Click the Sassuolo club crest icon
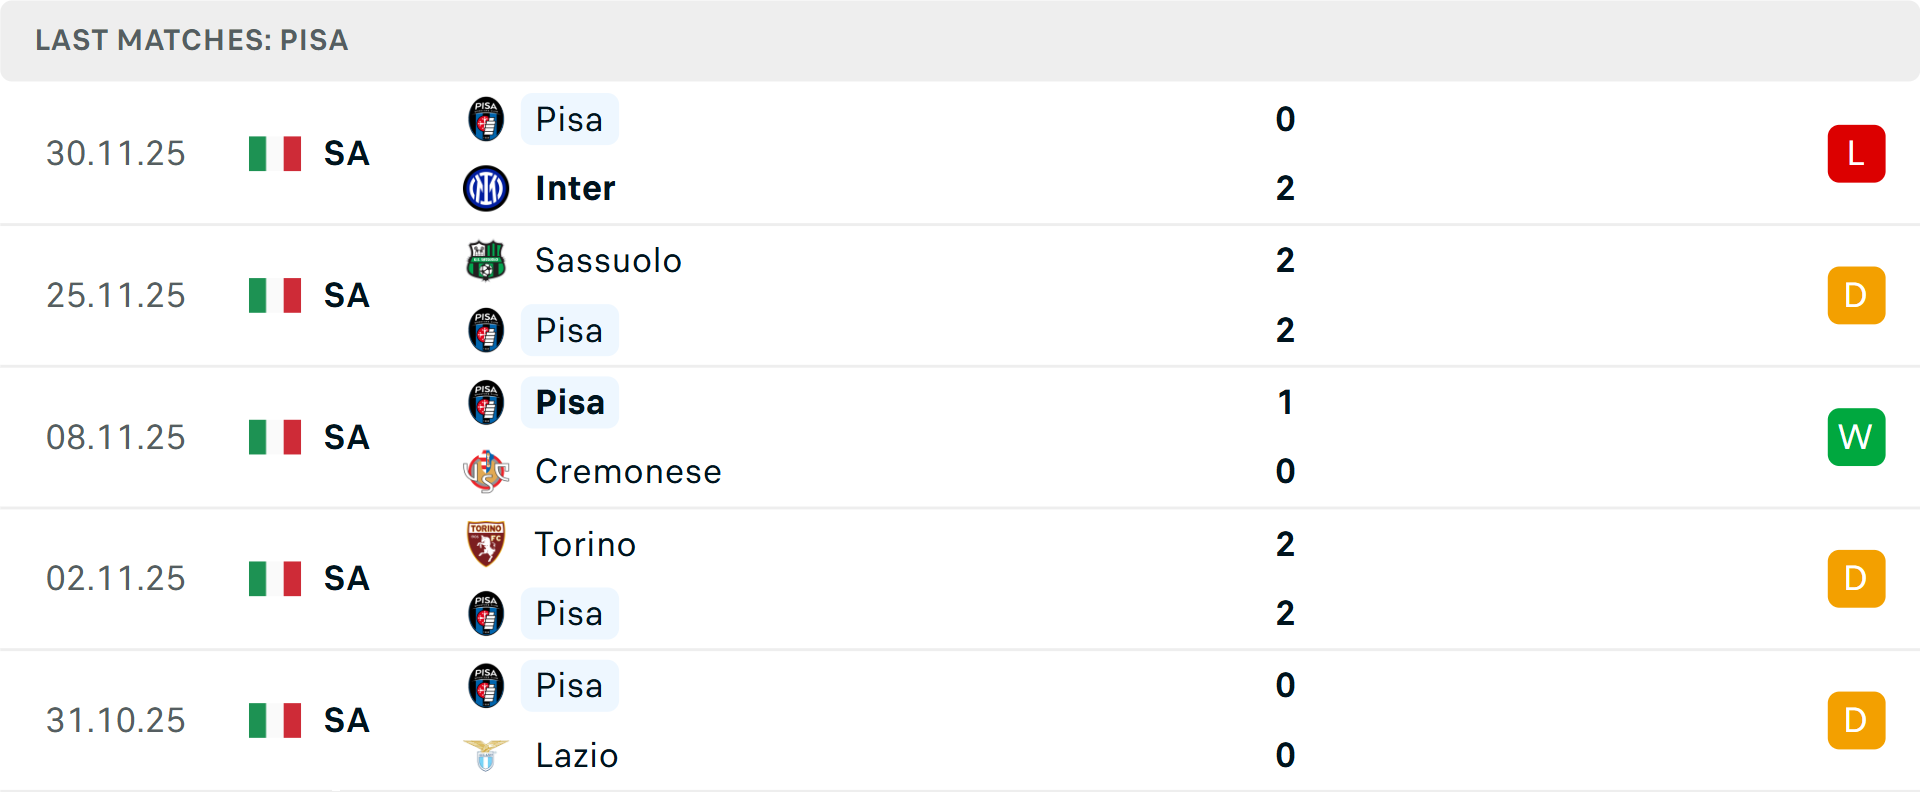 pos(486,260)
